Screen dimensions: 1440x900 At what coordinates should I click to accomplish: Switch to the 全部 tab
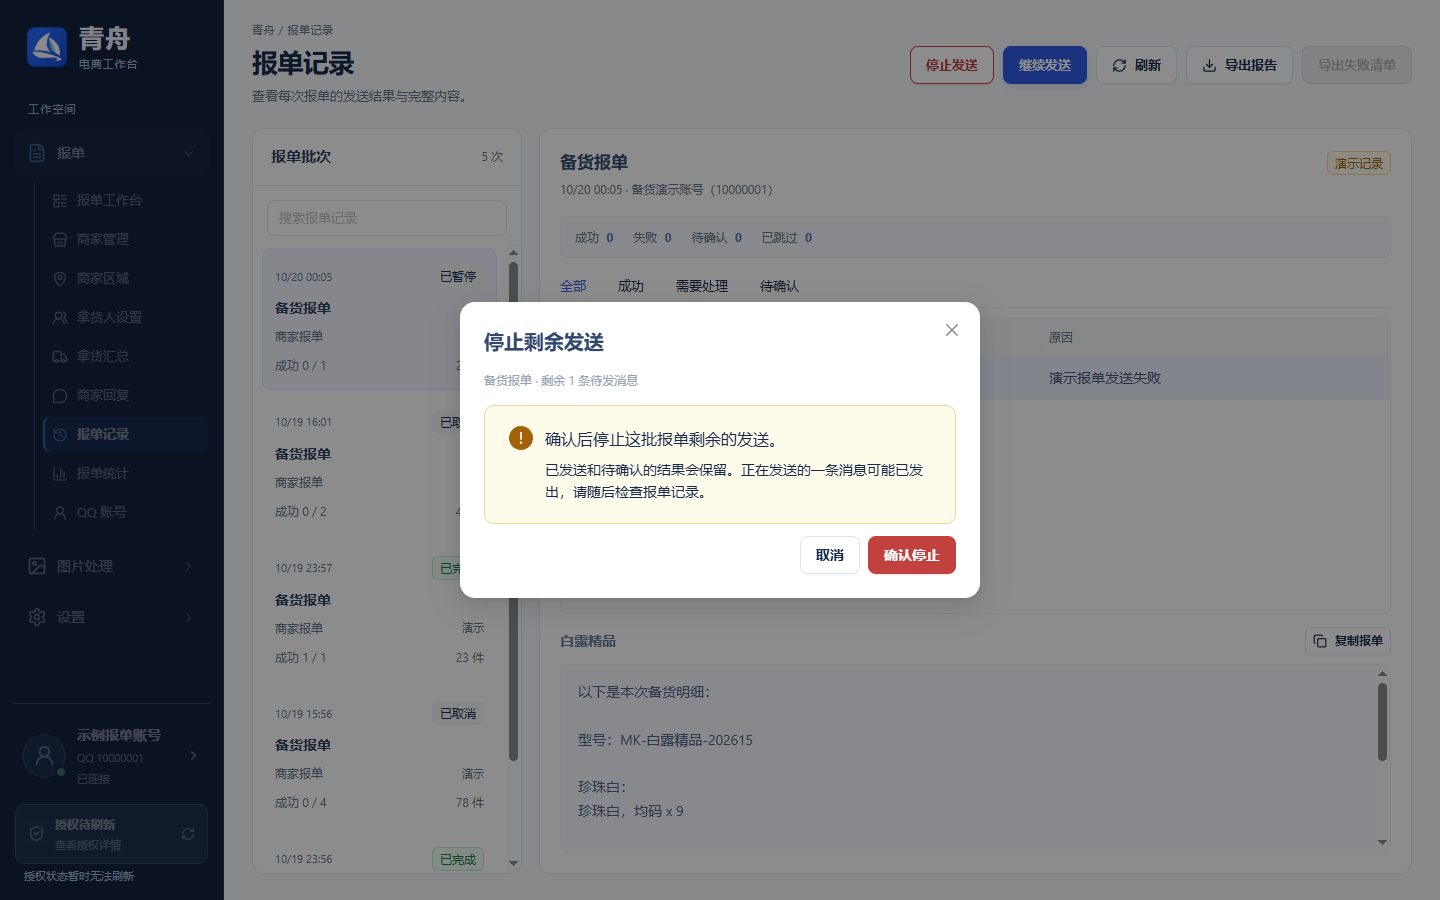coord(573,286)
